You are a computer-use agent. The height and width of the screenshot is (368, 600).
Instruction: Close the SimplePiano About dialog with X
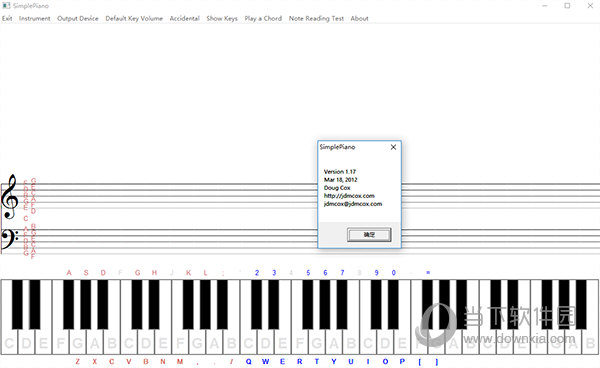393,147
